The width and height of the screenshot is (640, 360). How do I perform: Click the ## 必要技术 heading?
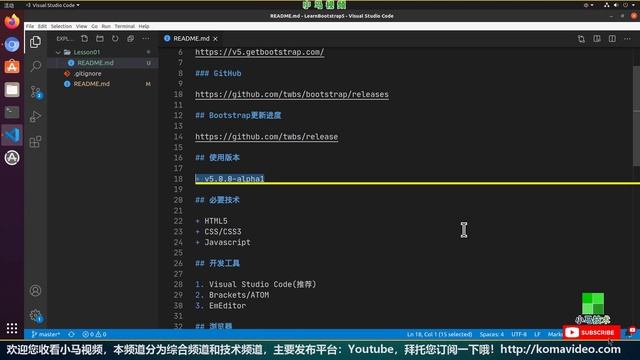click(x=218, y=200)
